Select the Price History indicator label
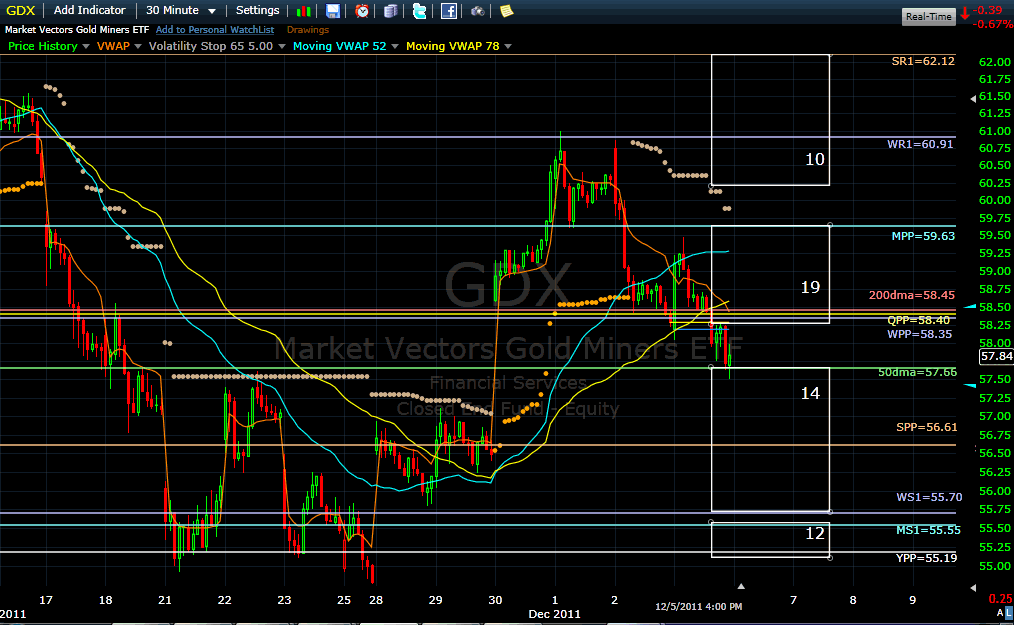 [x=43, y=46]
